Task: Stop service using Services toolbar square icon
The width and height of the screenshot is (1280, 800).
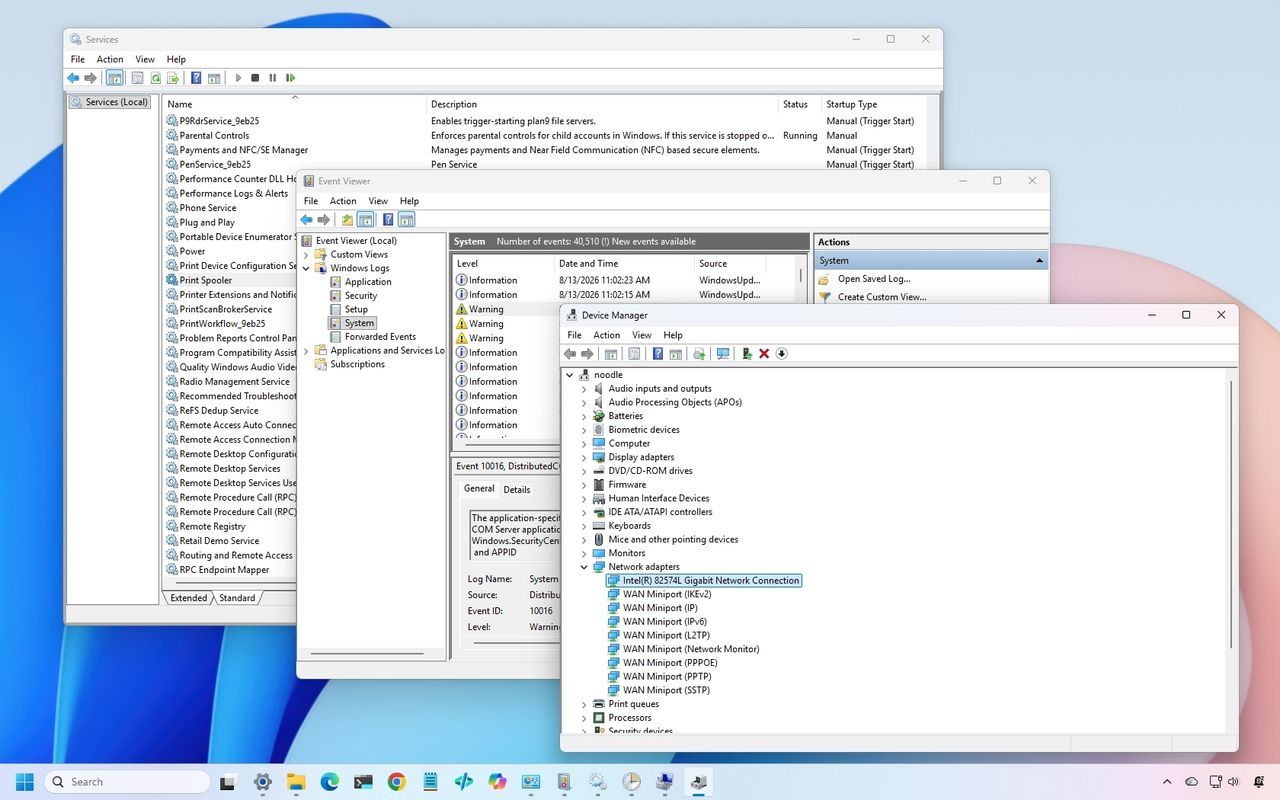Action: coord(255,78)
